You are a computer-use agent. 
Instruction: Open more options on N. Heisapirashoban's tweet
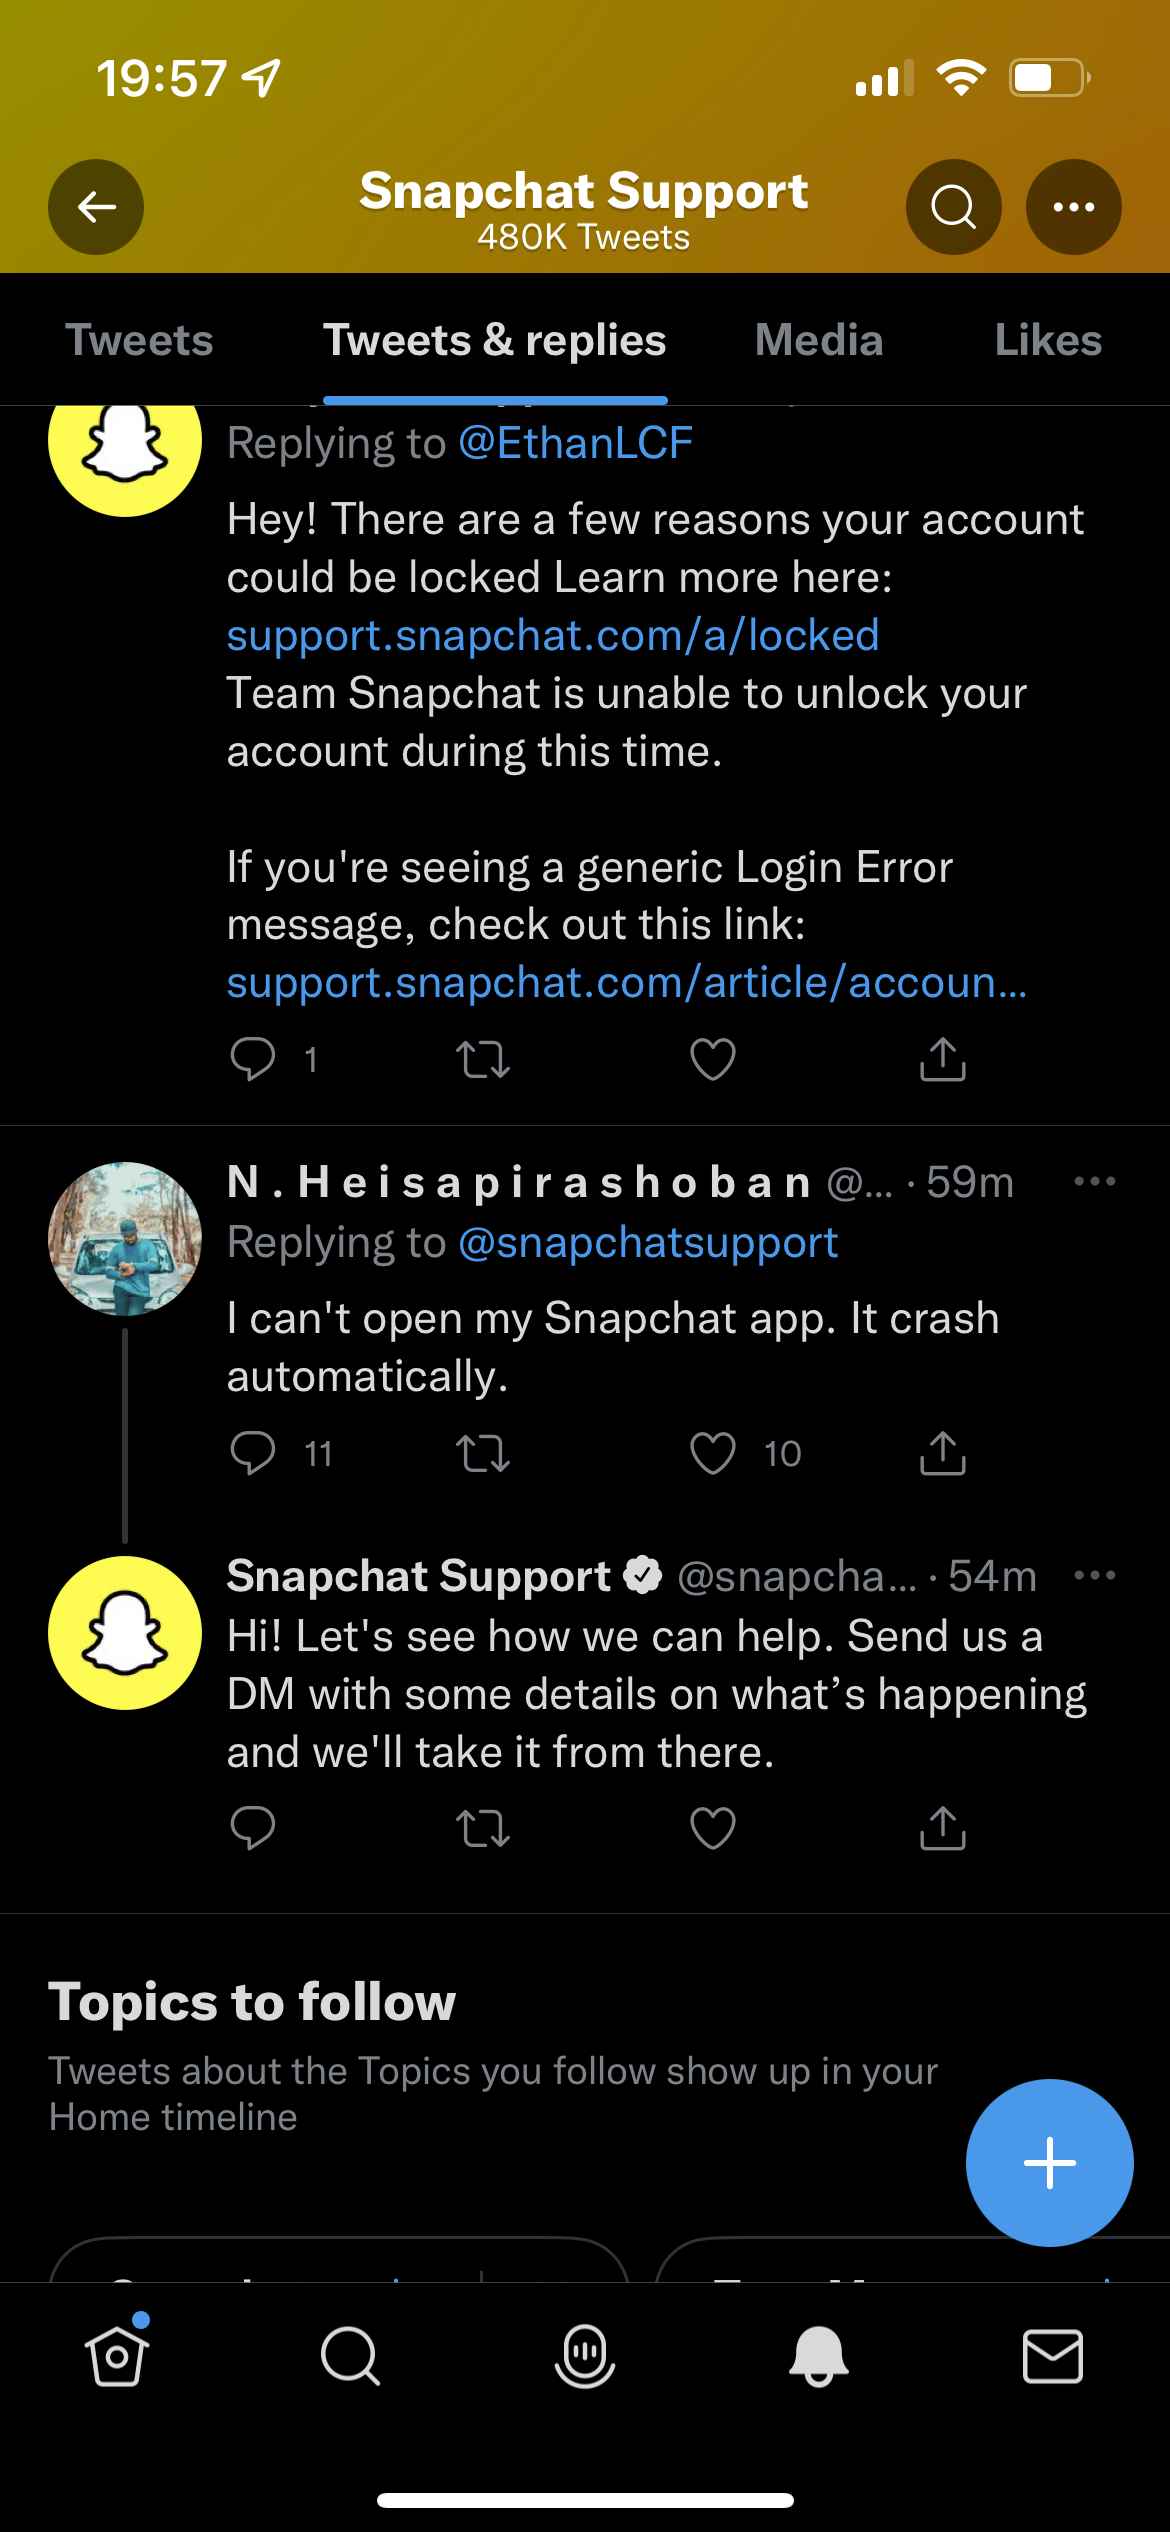point(1094,1182)
